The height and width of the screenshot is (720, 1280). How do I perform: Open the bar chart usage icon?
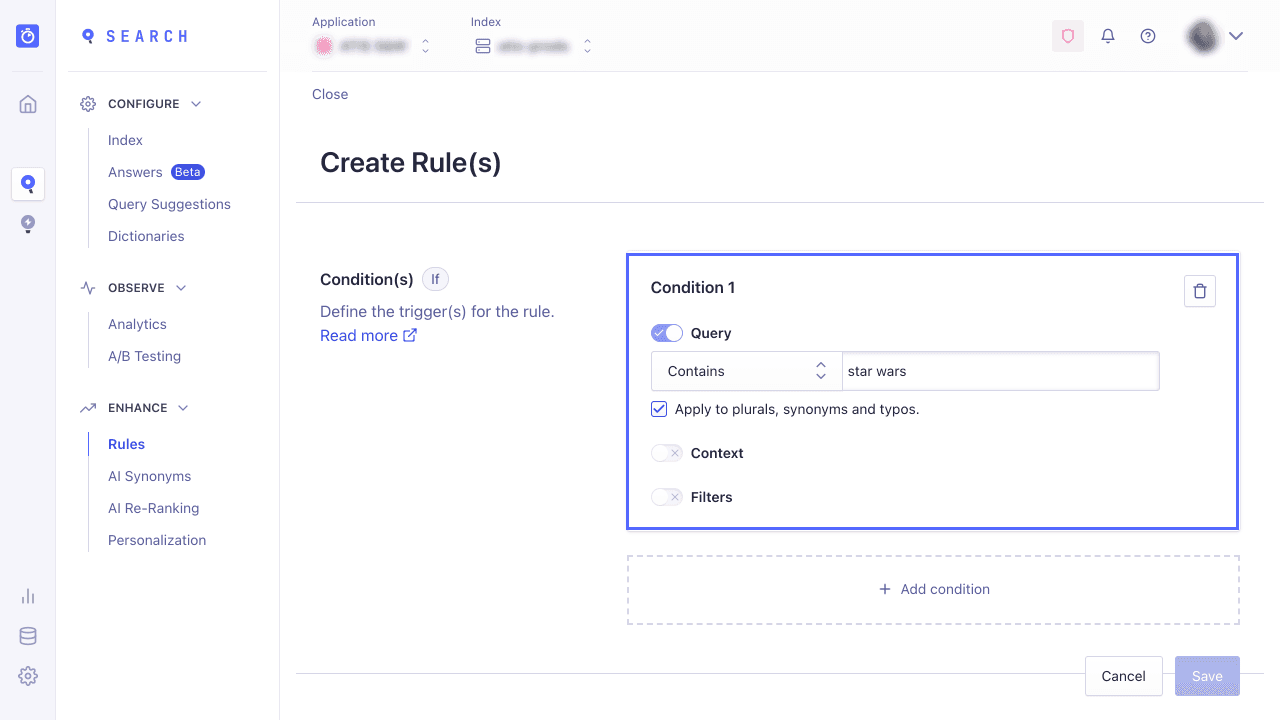click(x=28, y=597)
